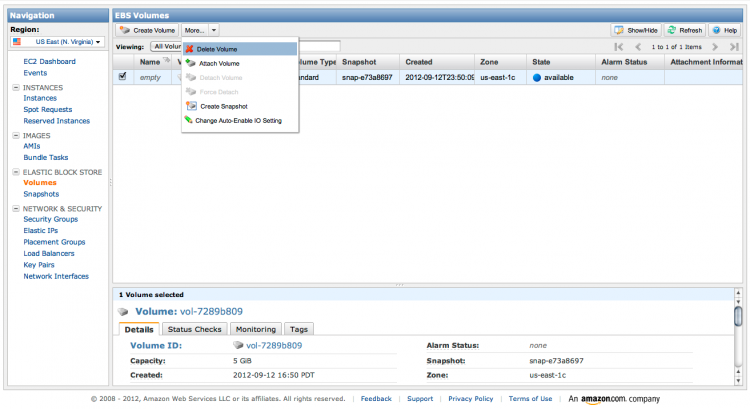Click the Attach Volume disk icon
The width and height of the screenshot is (750, 409).
(x=190, y=63)
